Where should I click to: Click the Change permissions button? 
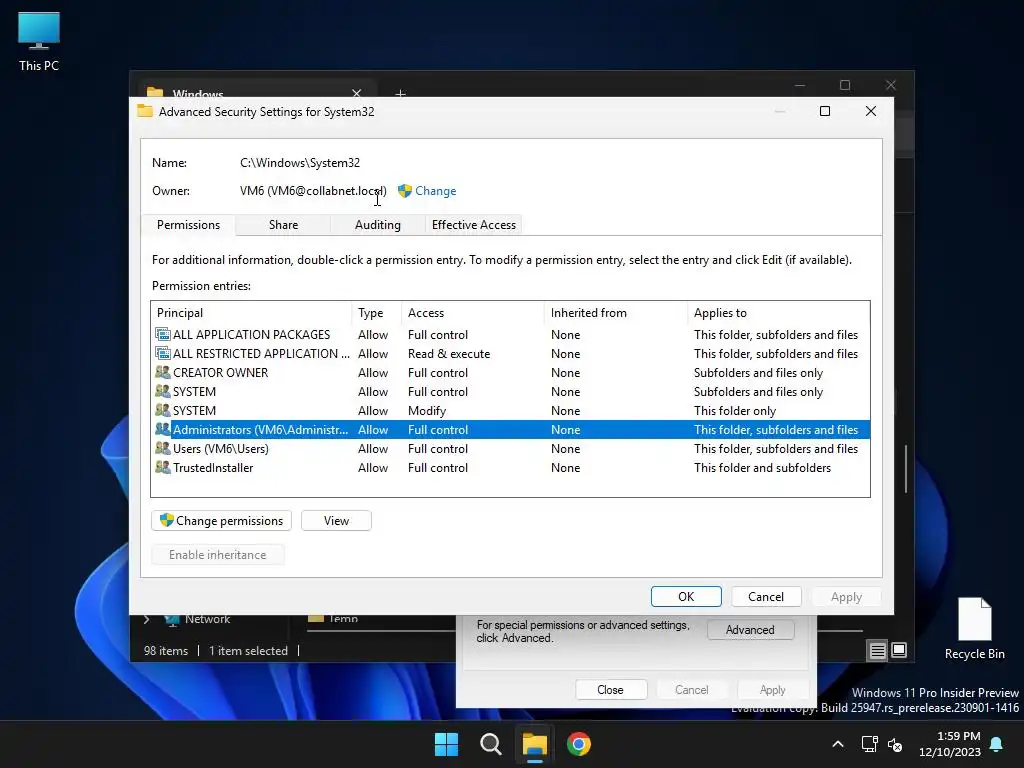click(221, 520)
